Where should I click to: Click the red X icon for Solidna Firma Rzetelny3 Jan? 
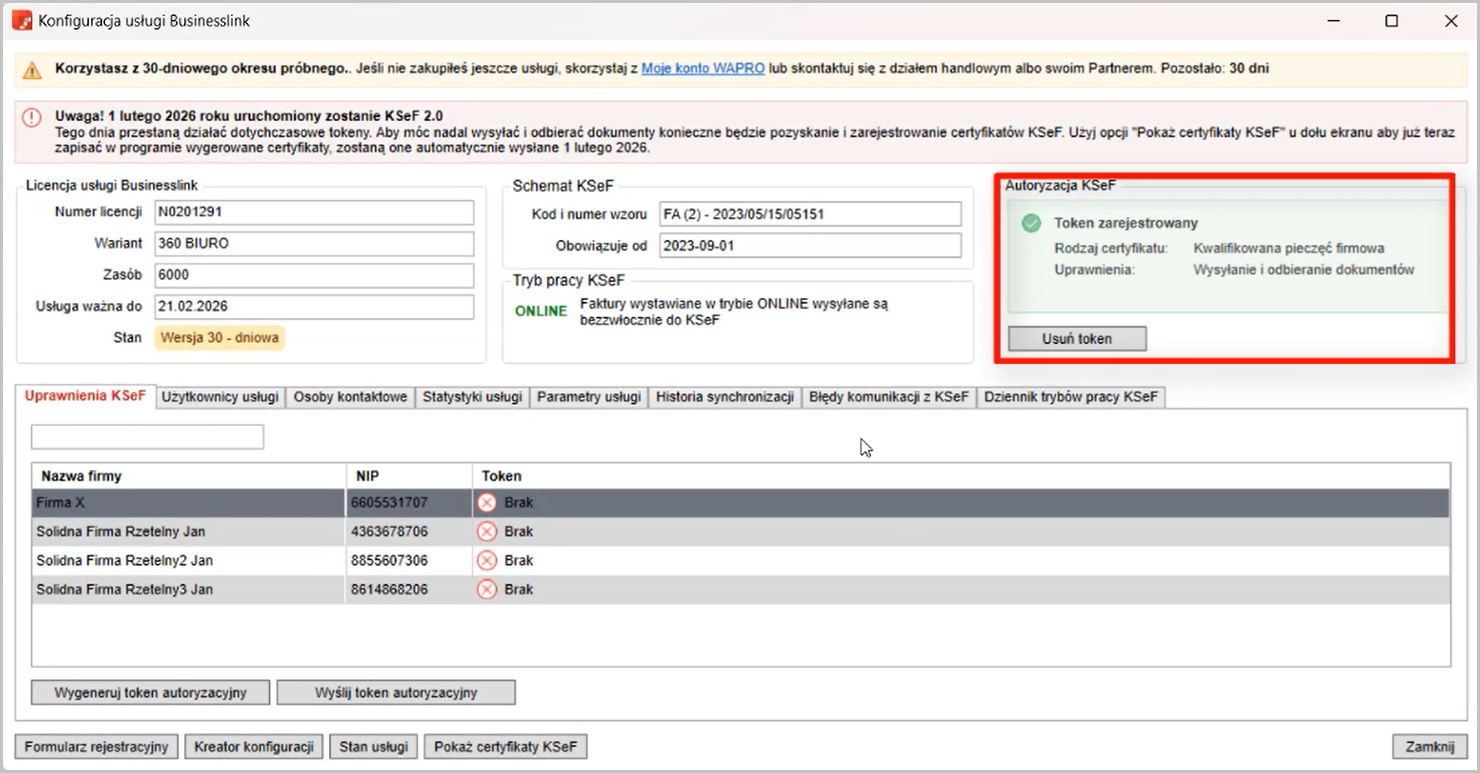click(487, 590)
